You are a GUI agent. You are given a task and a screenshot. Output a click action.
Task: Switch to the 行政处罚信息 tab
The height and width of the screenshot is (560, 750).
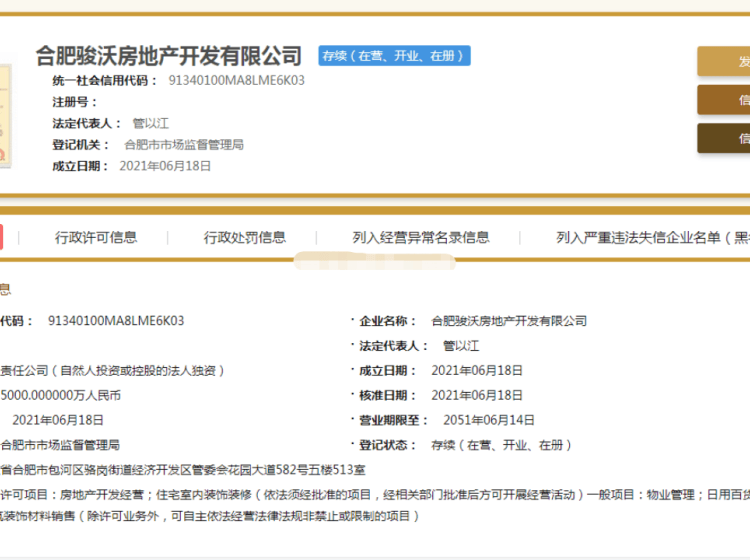pyautogui.click(x=245, y=237)
